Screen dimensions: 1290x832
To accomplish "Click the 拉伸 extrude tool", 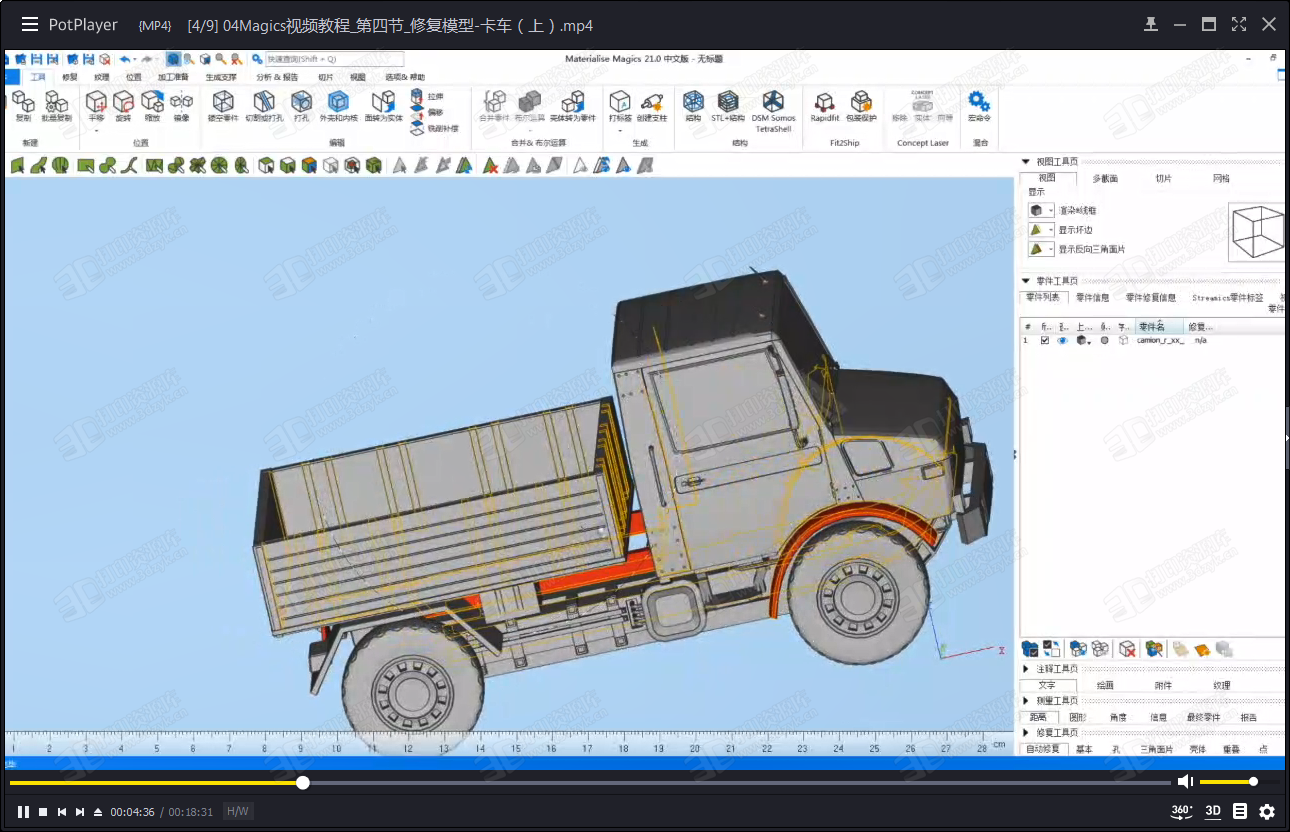I will [x=427, y=96].
